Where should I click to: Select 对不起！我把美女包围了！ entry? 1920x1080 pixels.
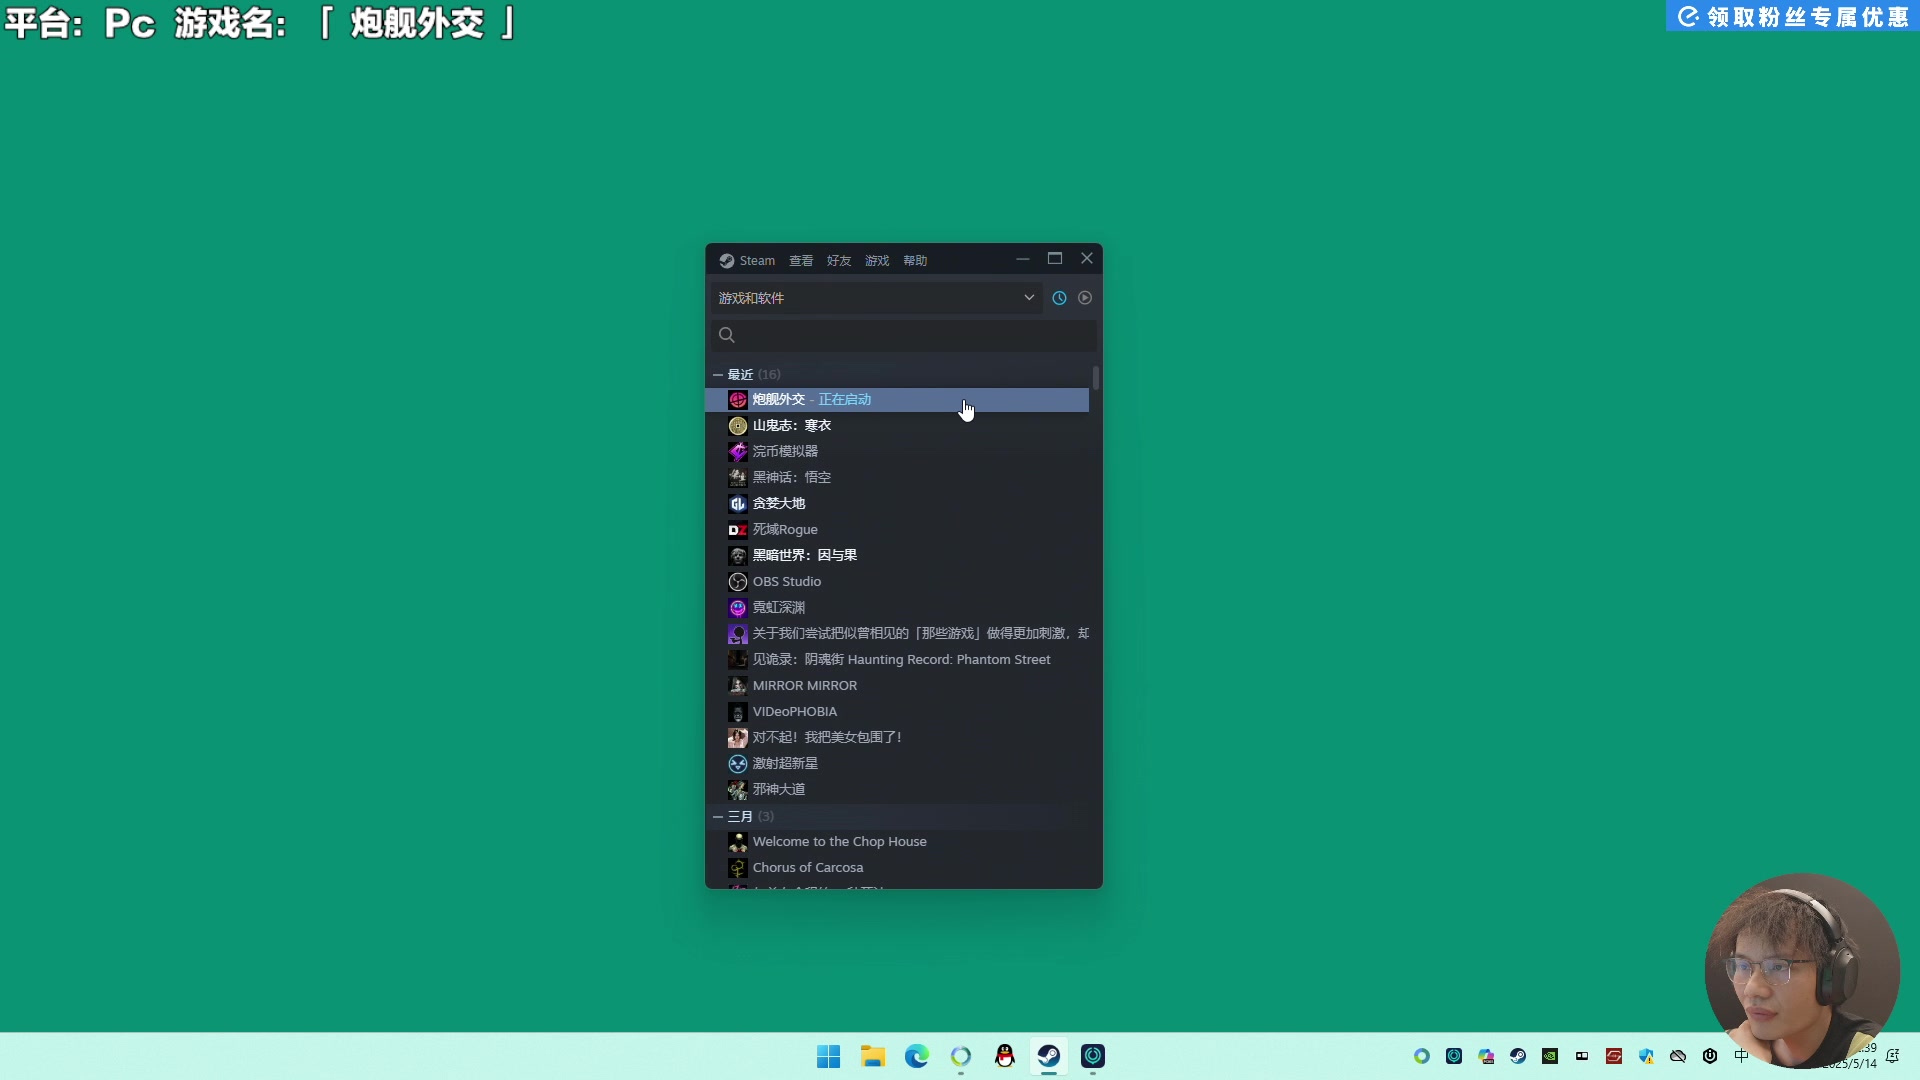click(897, 737)
